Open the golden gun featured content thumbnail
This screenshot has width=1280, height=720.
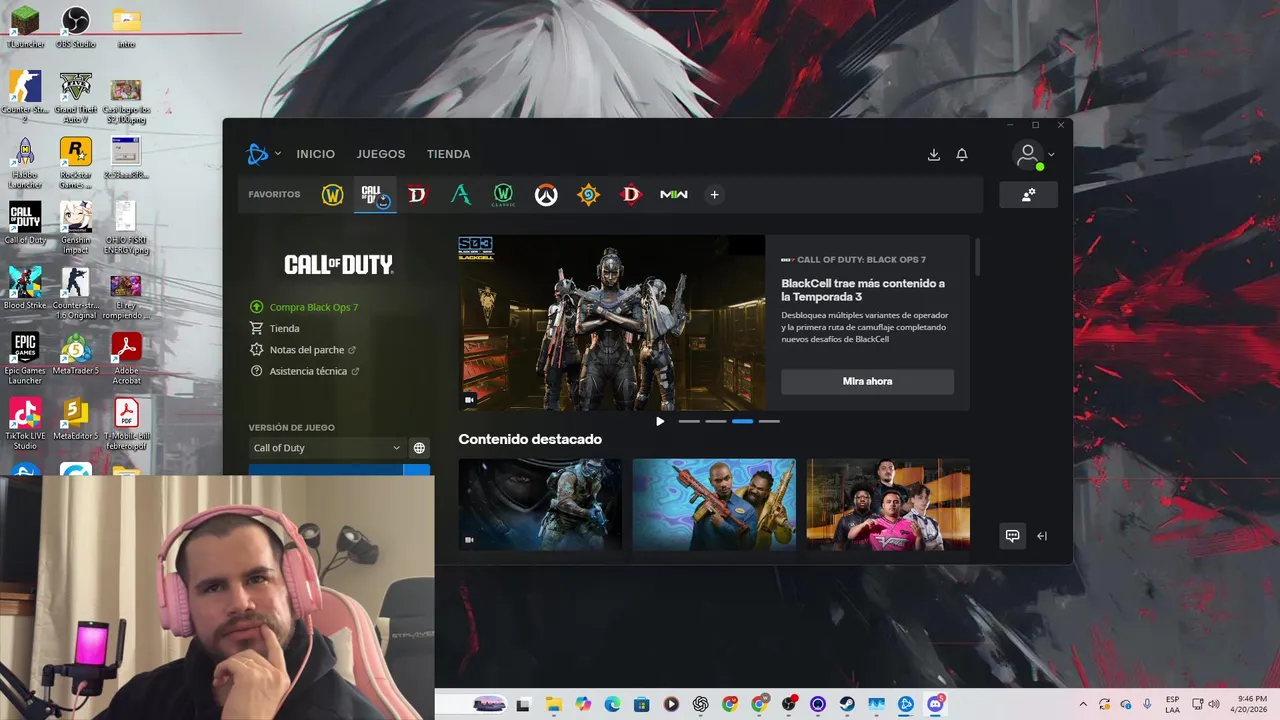point(714,504)
